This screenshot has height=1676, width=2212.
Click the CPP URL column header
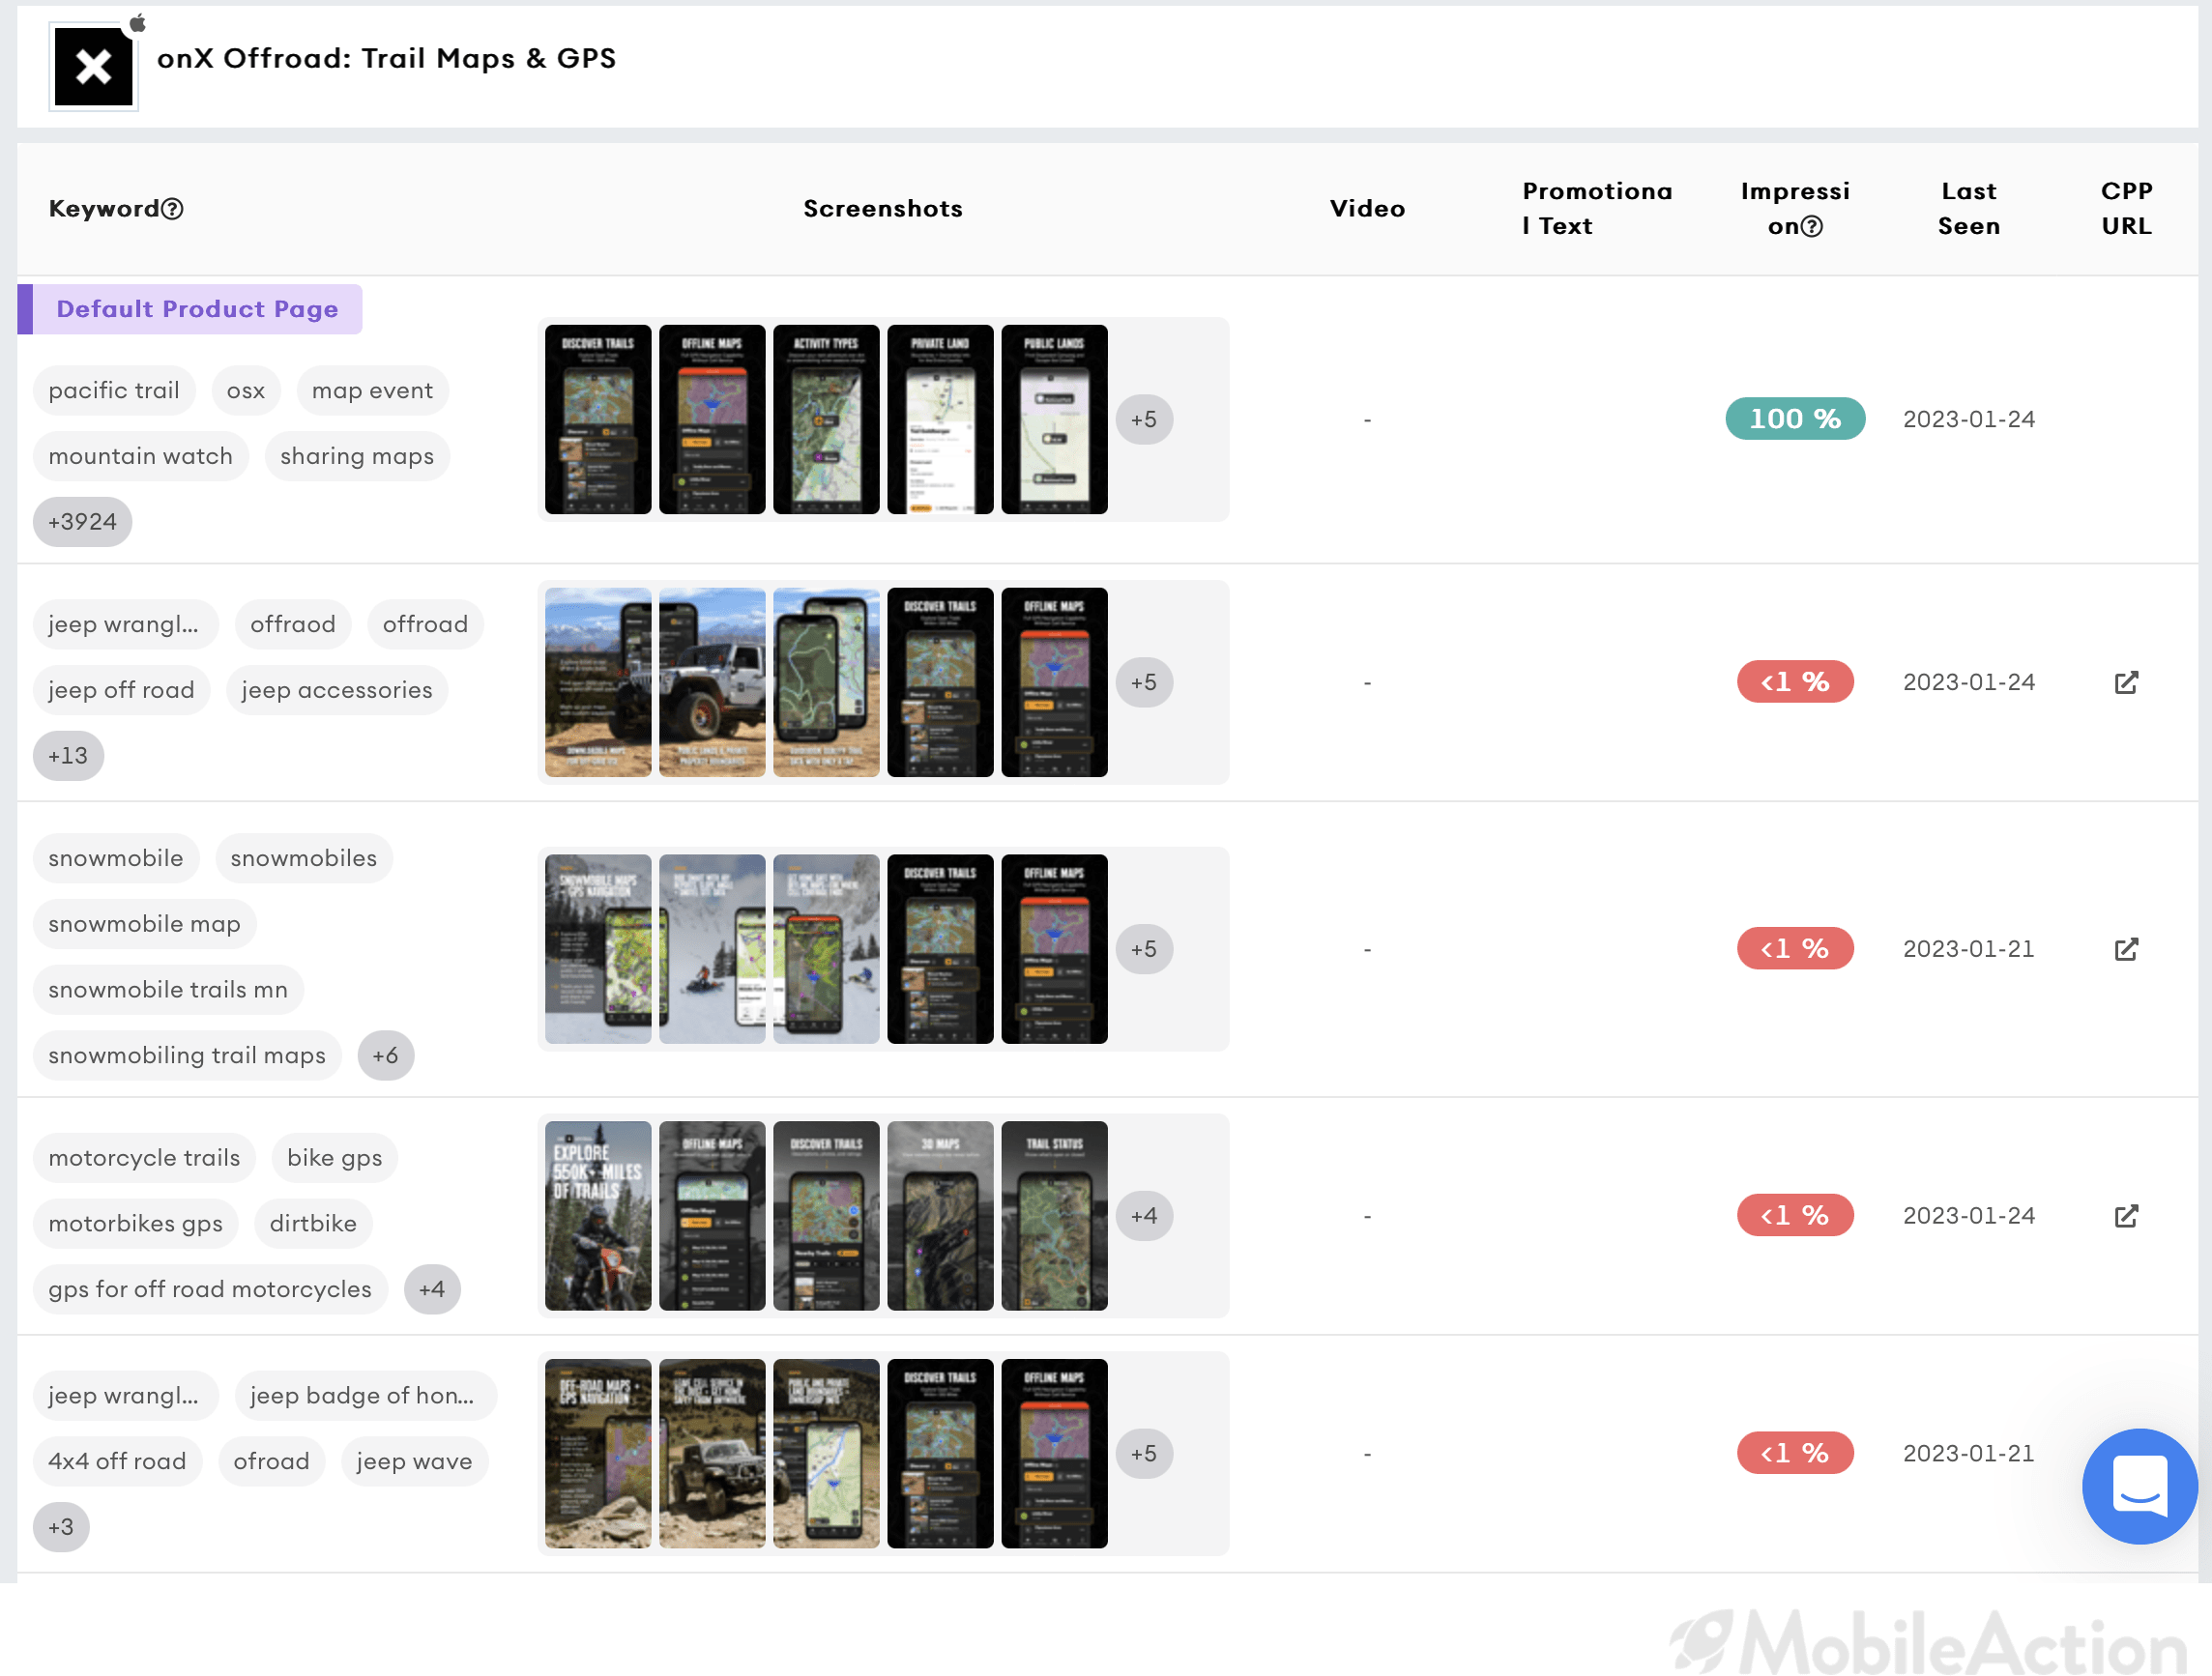(2126, 208)
